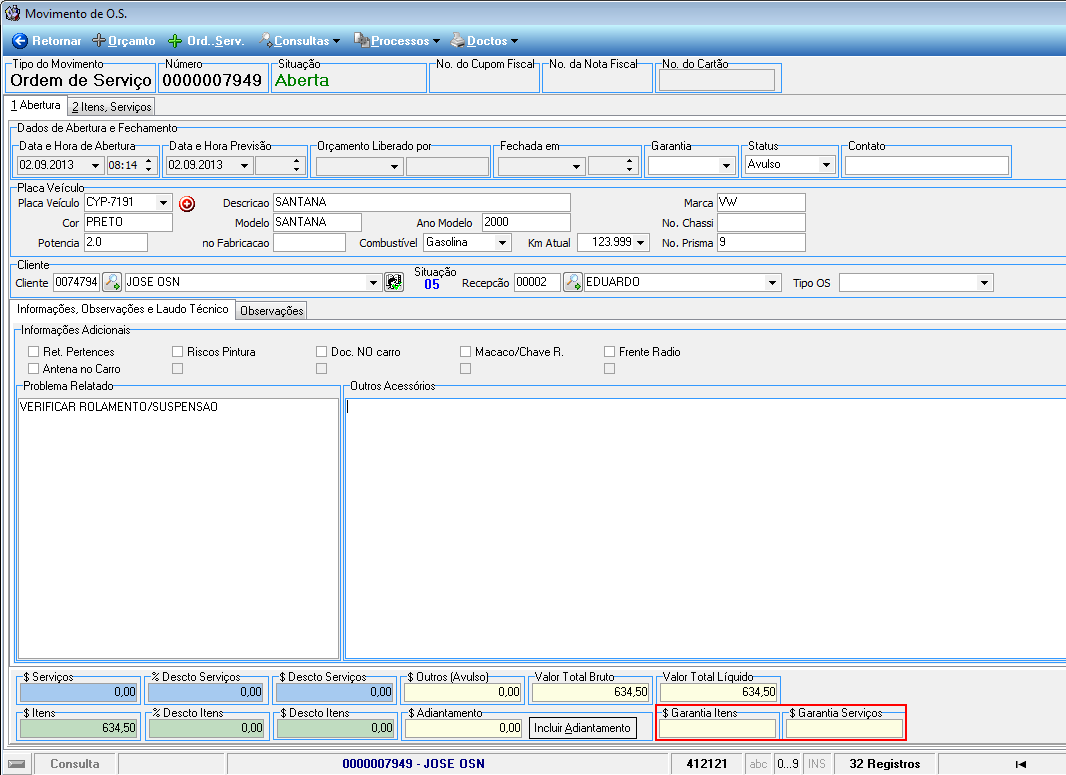
Task: Toggle the Ret. Pertences checkbox
Action: pos(33,351)
